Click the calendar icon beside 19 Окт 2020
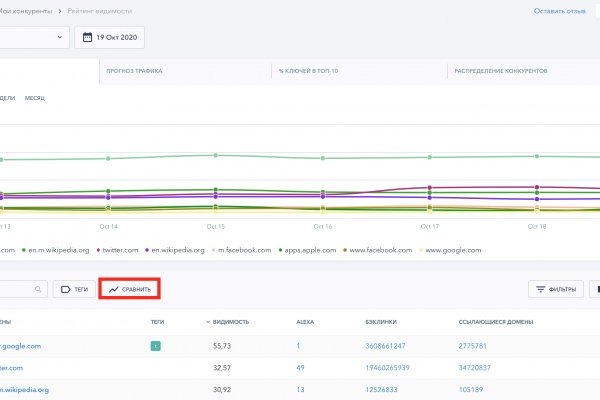 [86, 38]
